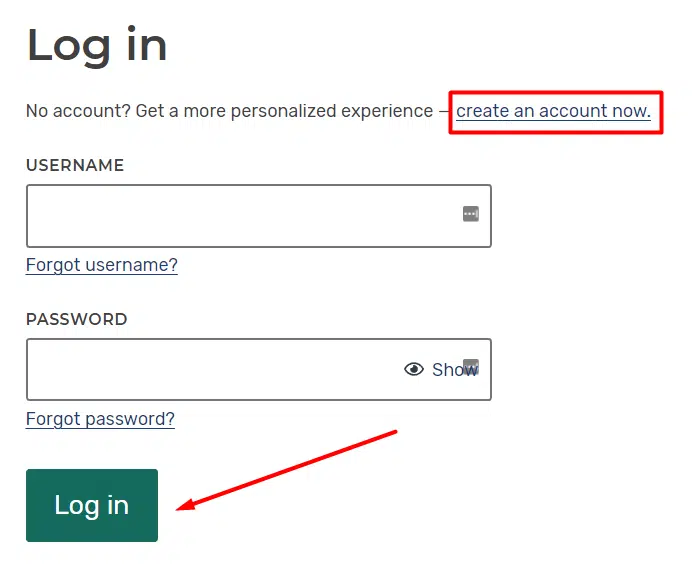
Task: Open the create an account now link
Action: [553, 111]
